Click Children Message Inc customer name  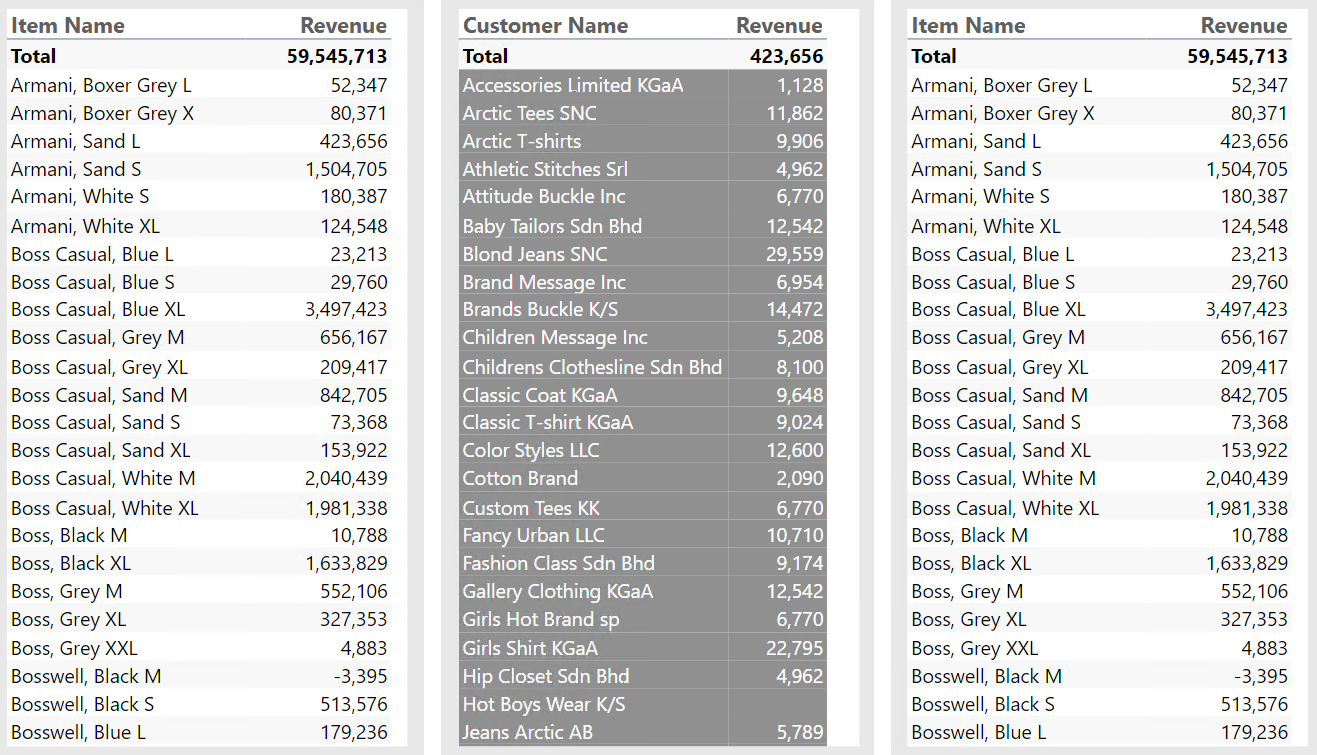[x=555, y=337]
